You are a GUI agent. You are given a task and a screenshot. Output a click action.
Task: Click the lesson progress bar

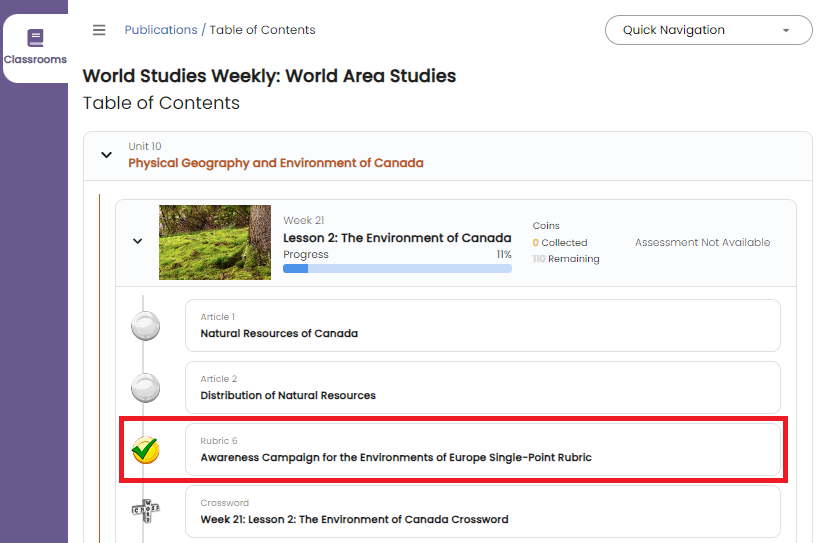397,268
